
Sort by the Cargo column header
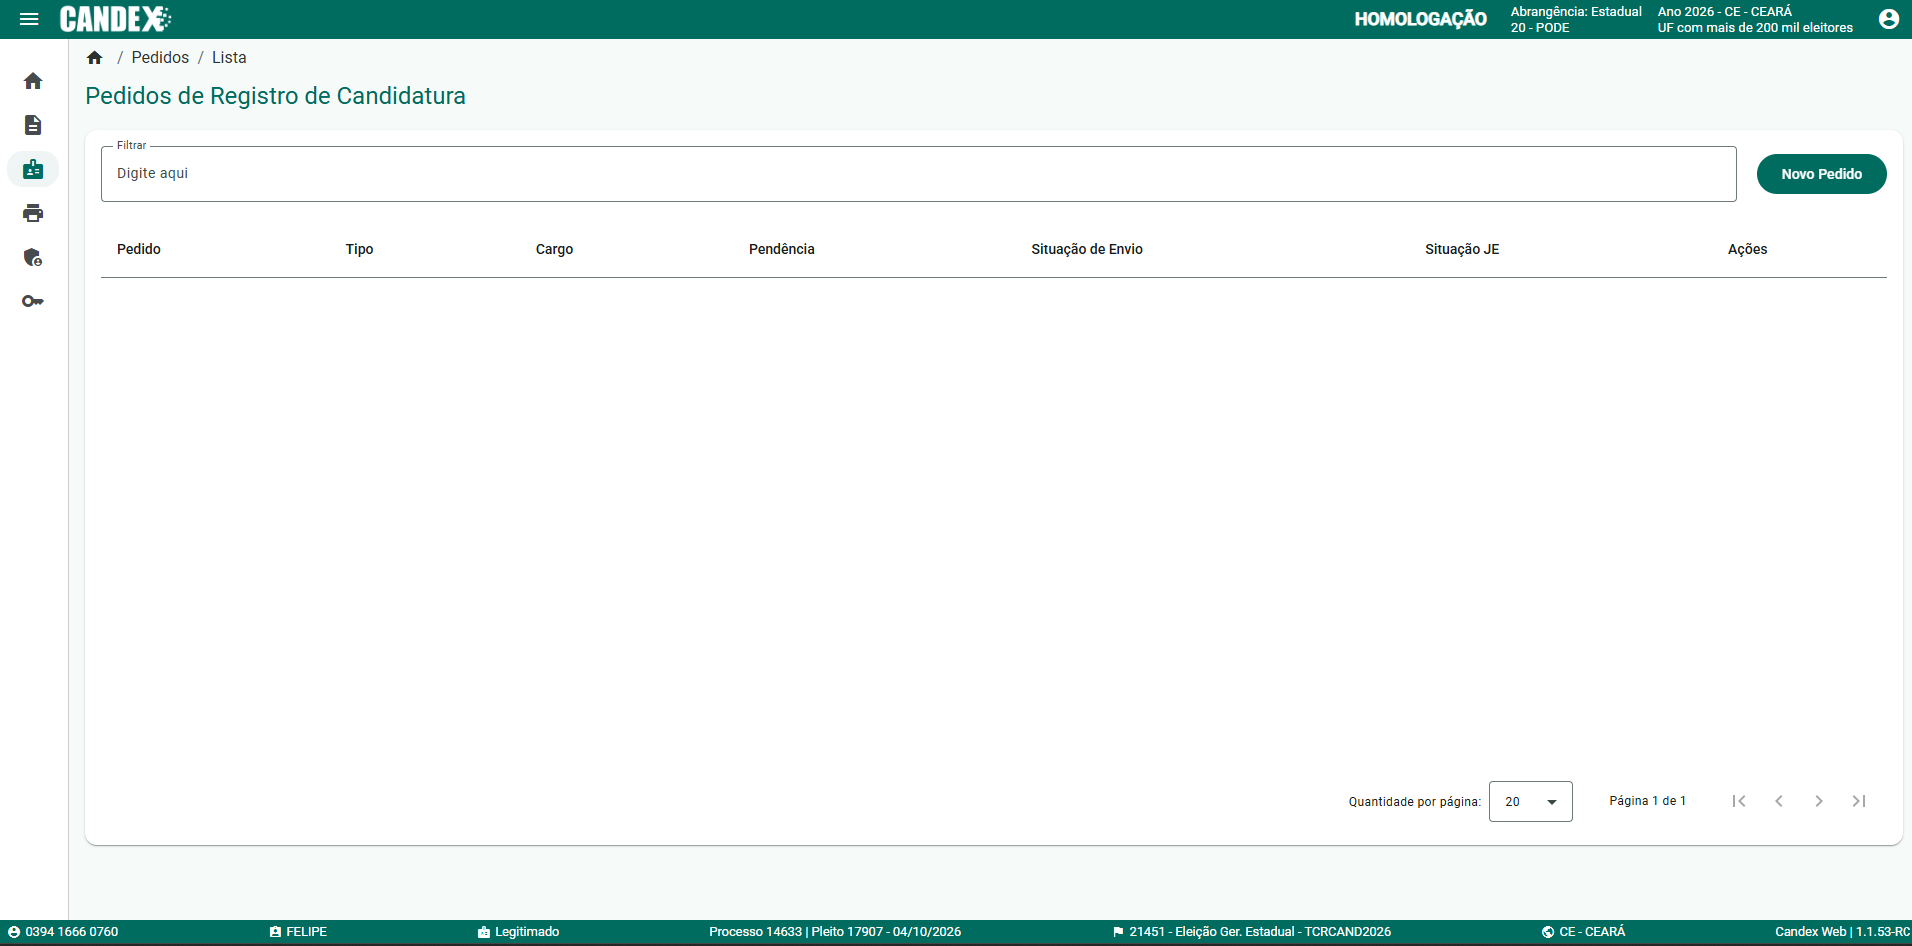[x=554, y=249]
